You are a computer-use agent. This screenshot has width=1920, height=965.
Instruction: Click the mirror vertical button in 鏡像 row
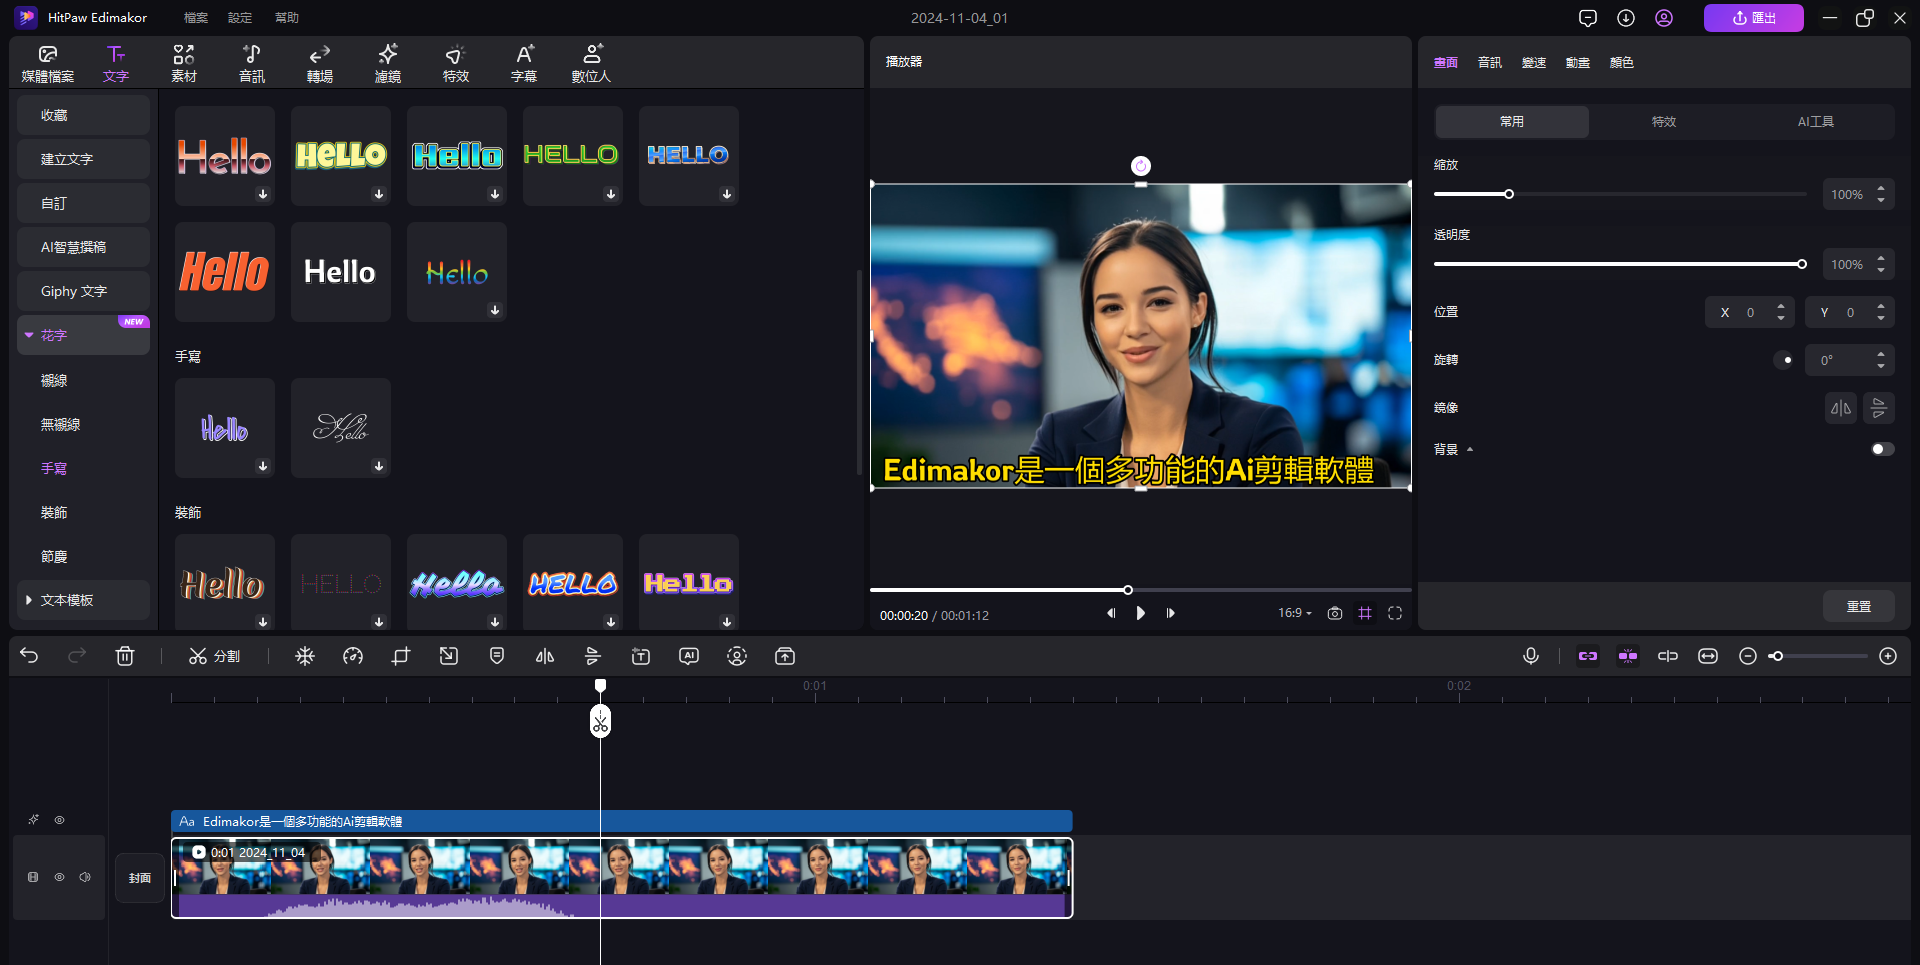click(x=1879, y=408)
